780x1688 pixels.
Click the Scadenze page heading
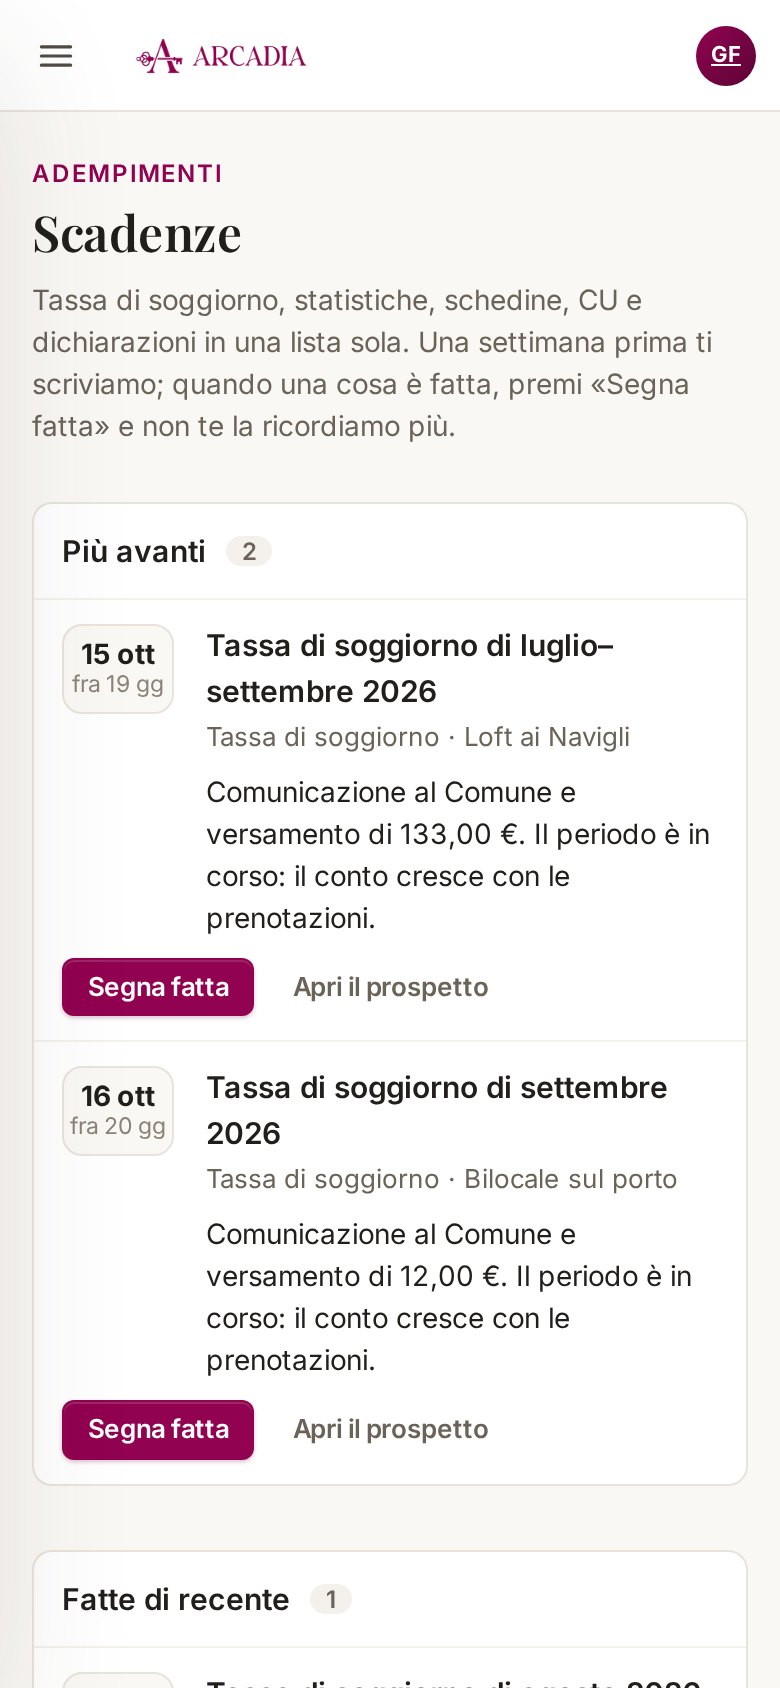[x=137, y=234]
